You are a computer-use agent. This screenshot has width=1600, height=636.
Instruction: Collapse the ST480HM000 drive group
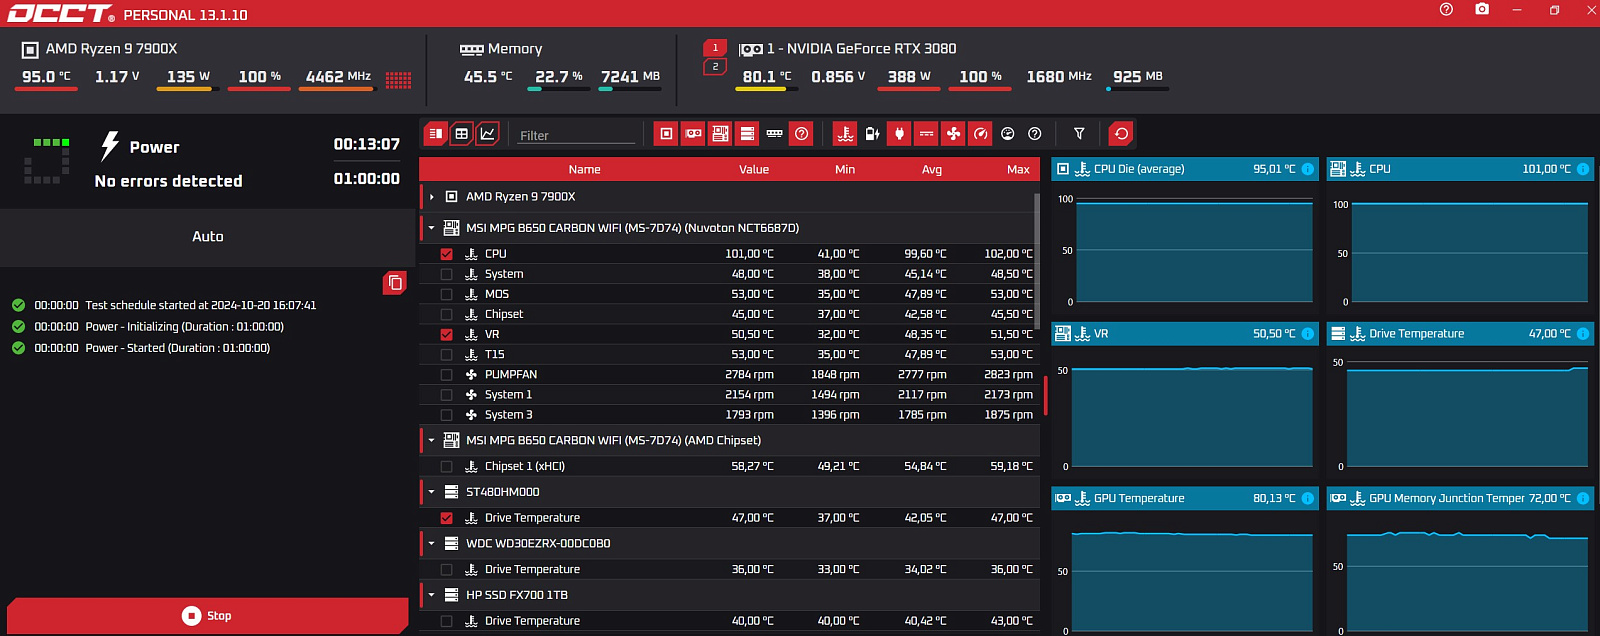[x=432, y=492]
